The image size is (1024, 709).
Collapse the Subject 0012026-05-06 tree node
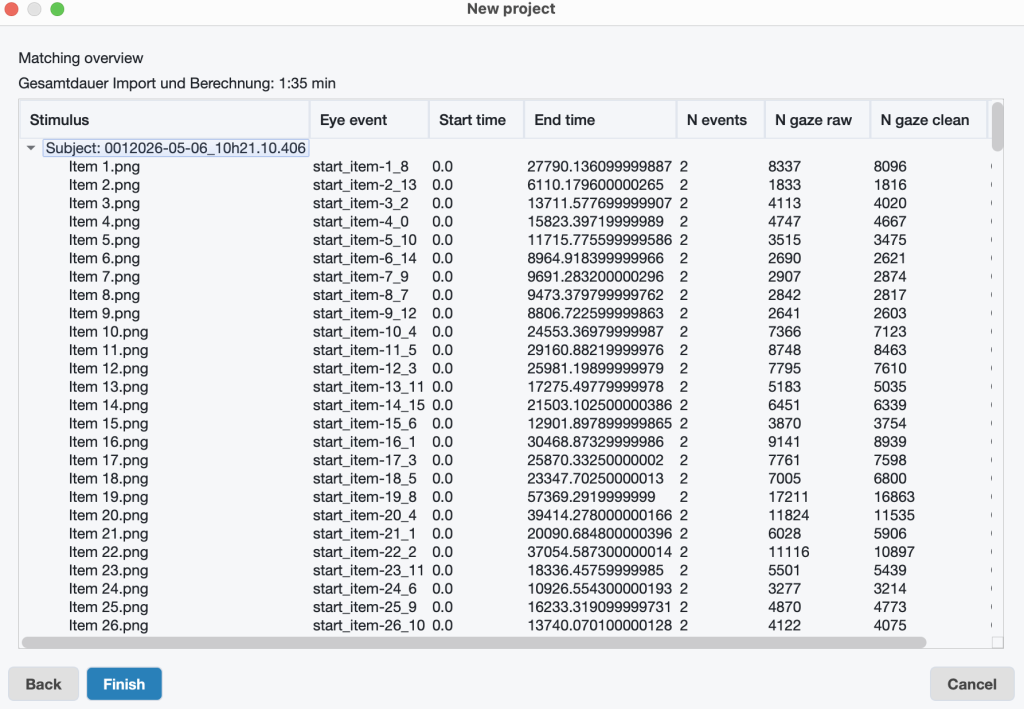[x=31, y=148]
